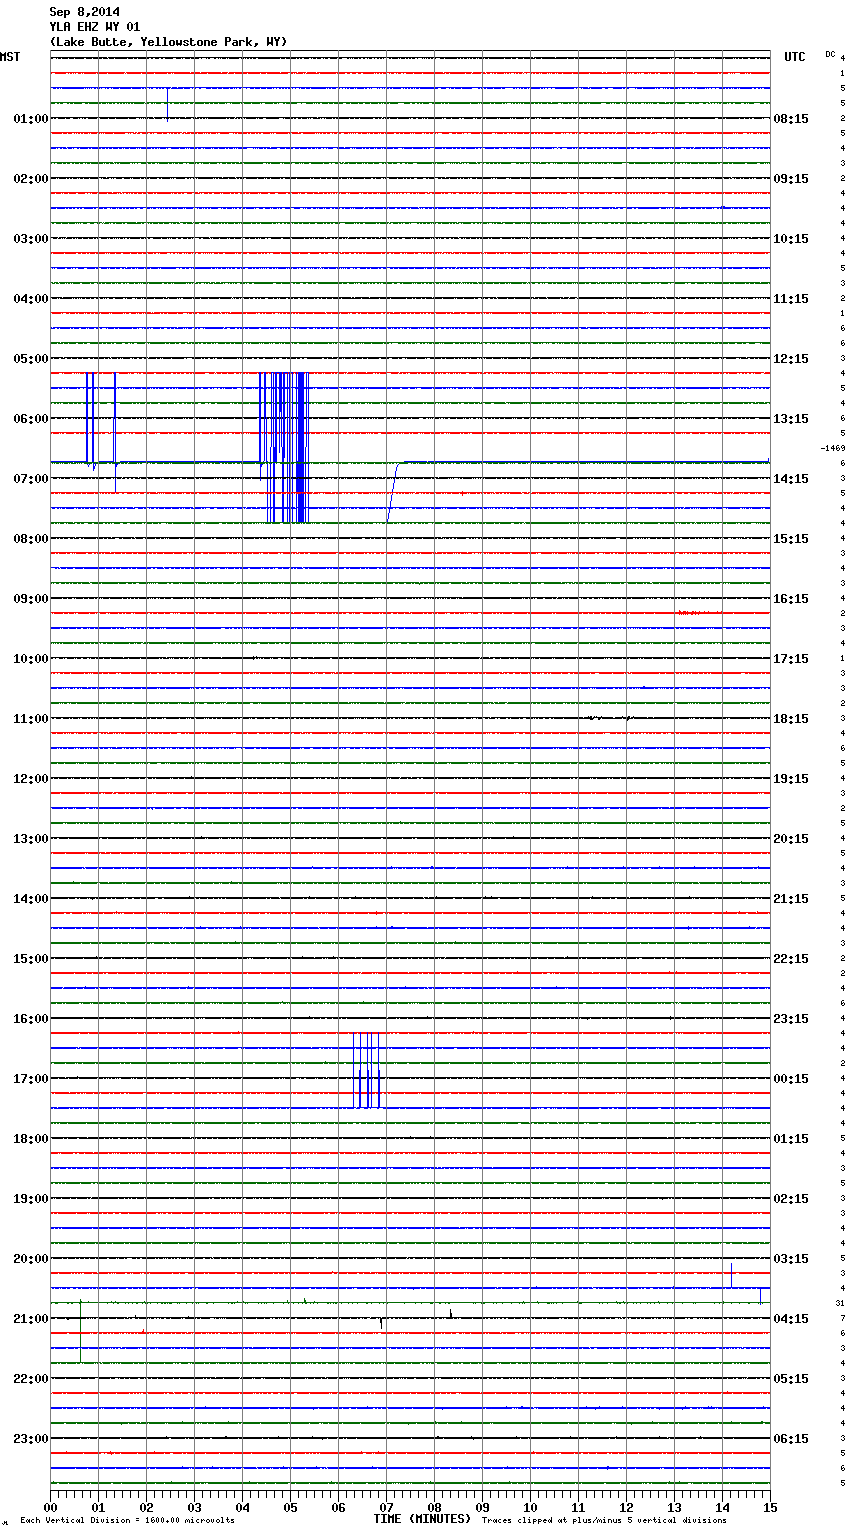
Task: Click the '-1469' DC offset value
Action: 833,449
